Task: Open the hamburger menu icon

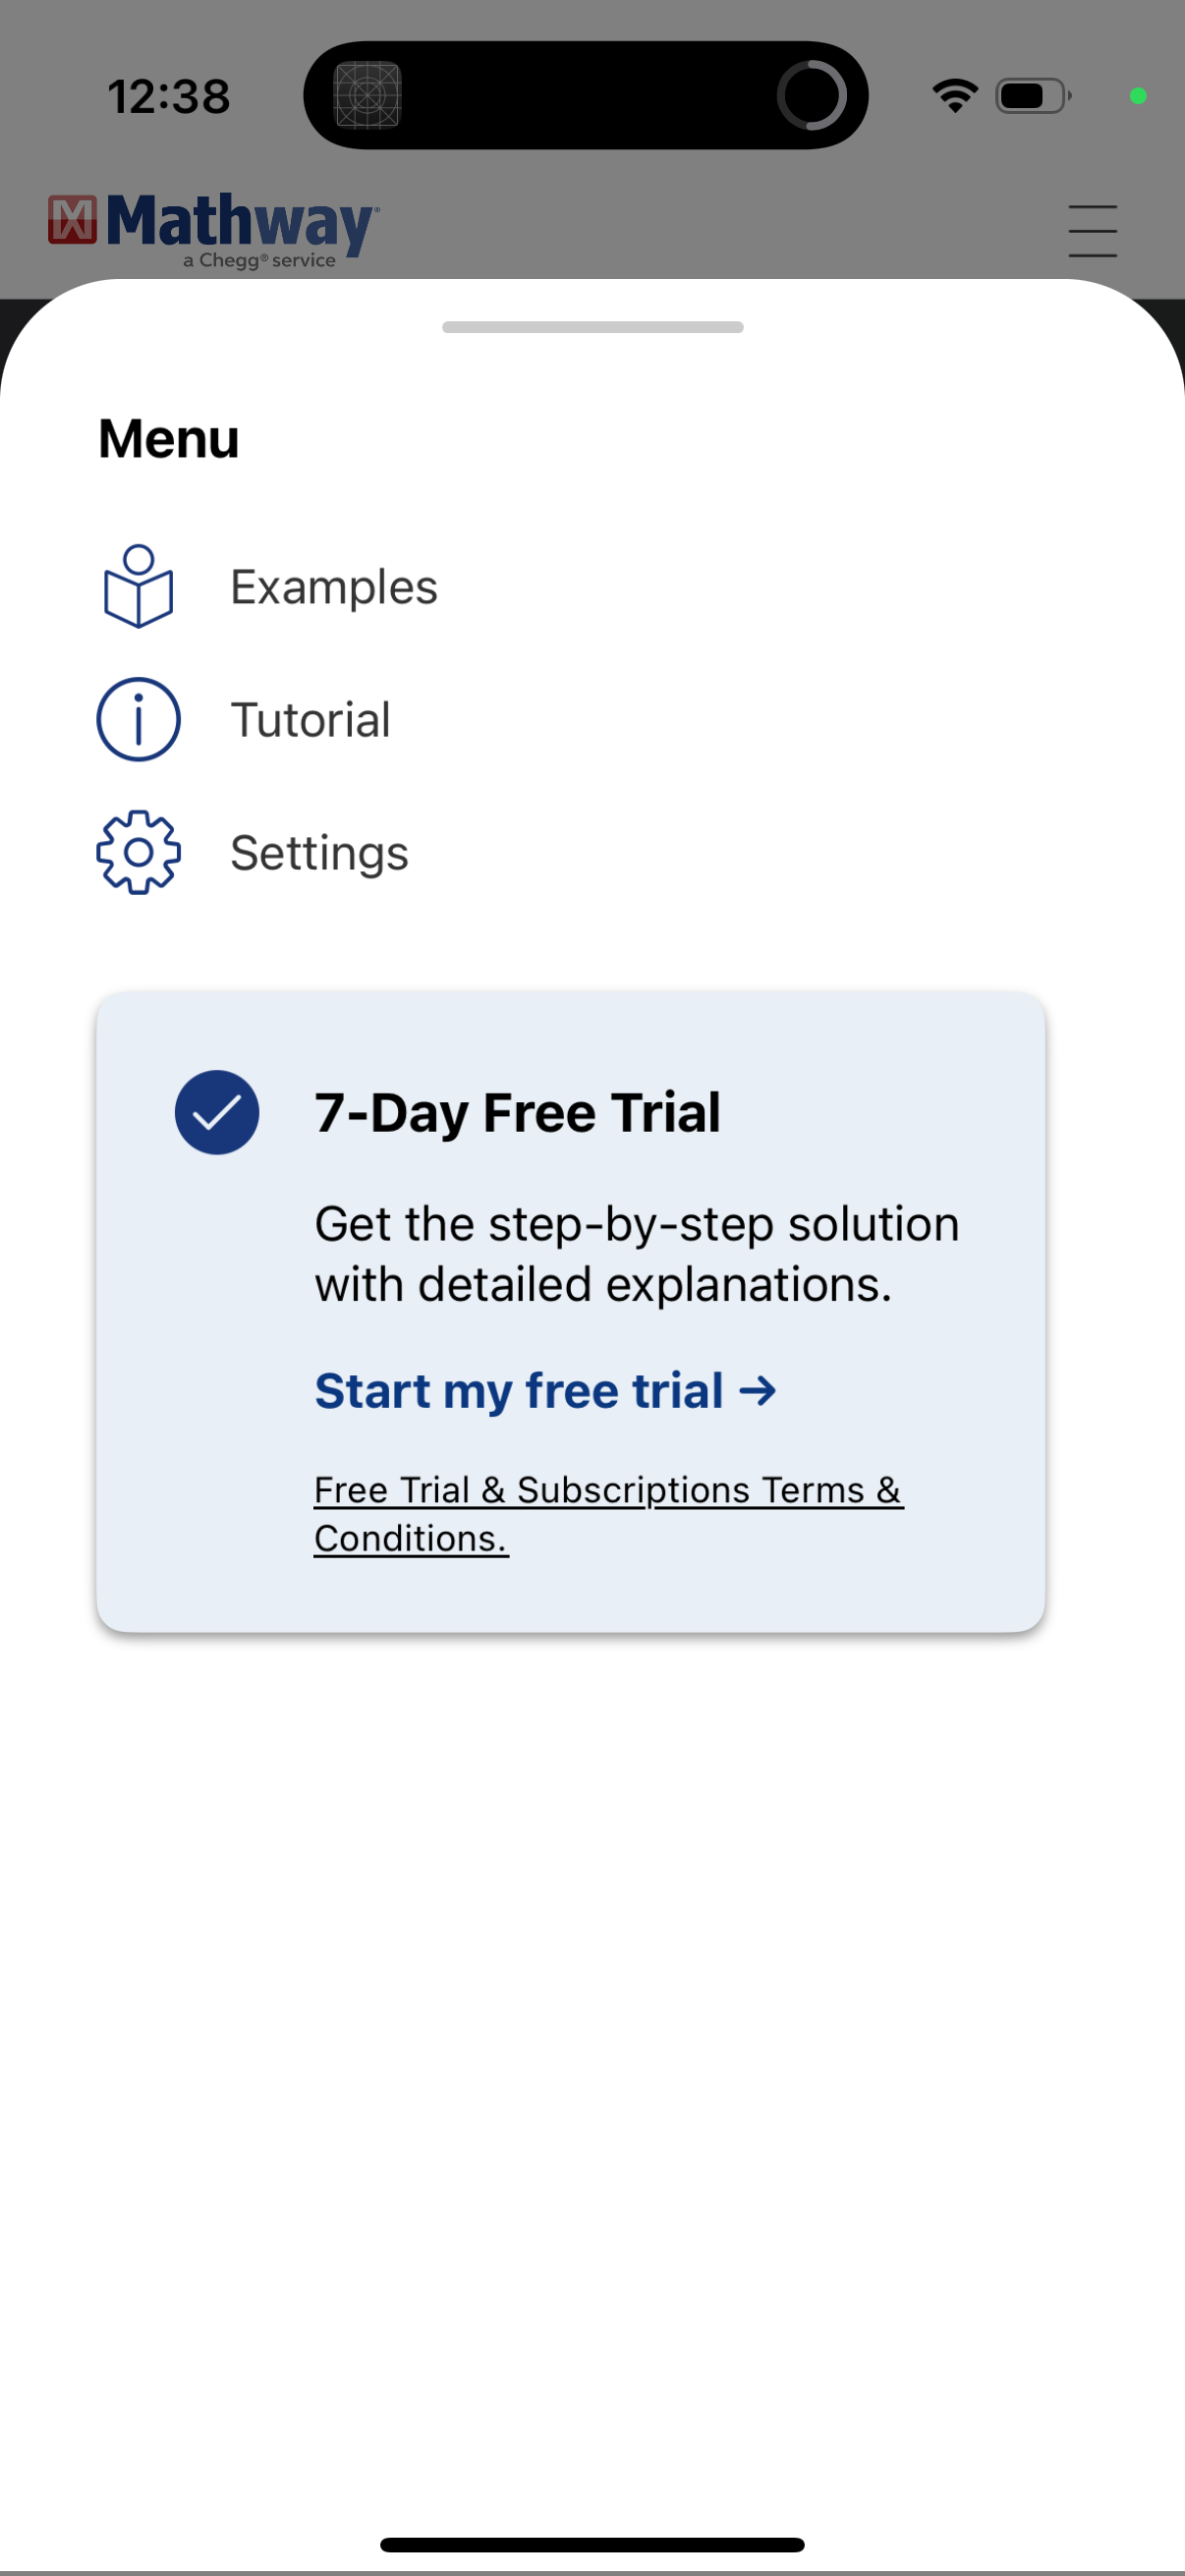Action: pyautogui.click(x=1092, y=228)
